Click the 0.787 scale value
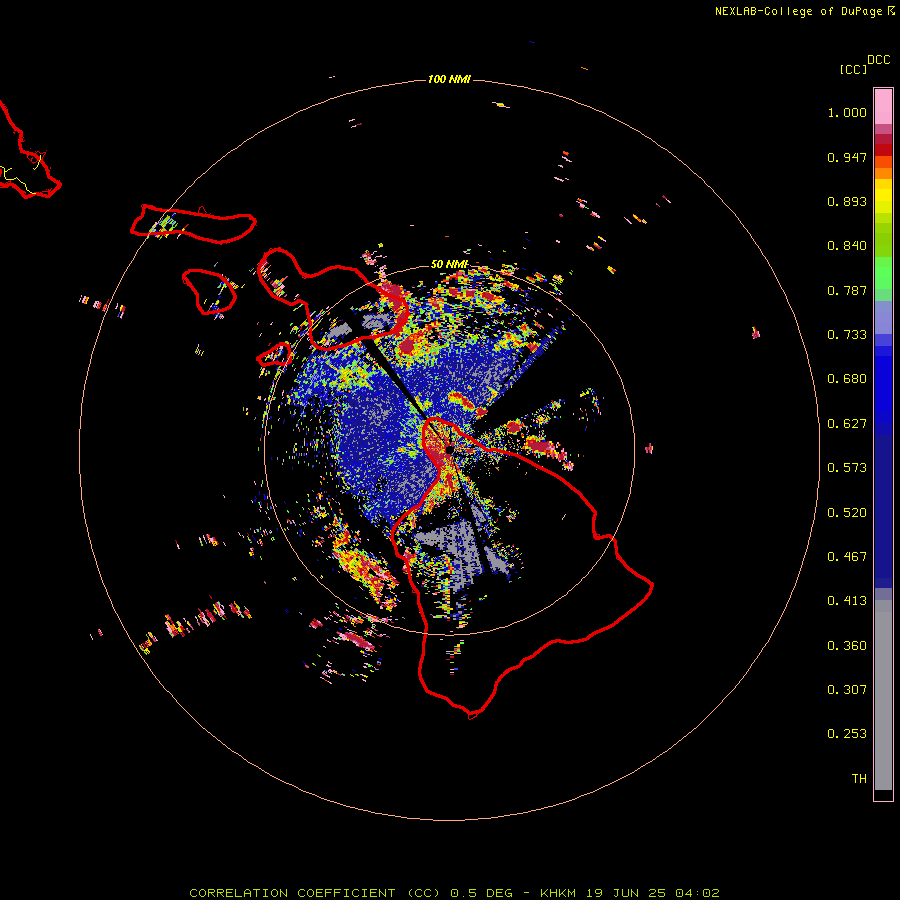This screenshot has height=900, width=900. point(847,290)
